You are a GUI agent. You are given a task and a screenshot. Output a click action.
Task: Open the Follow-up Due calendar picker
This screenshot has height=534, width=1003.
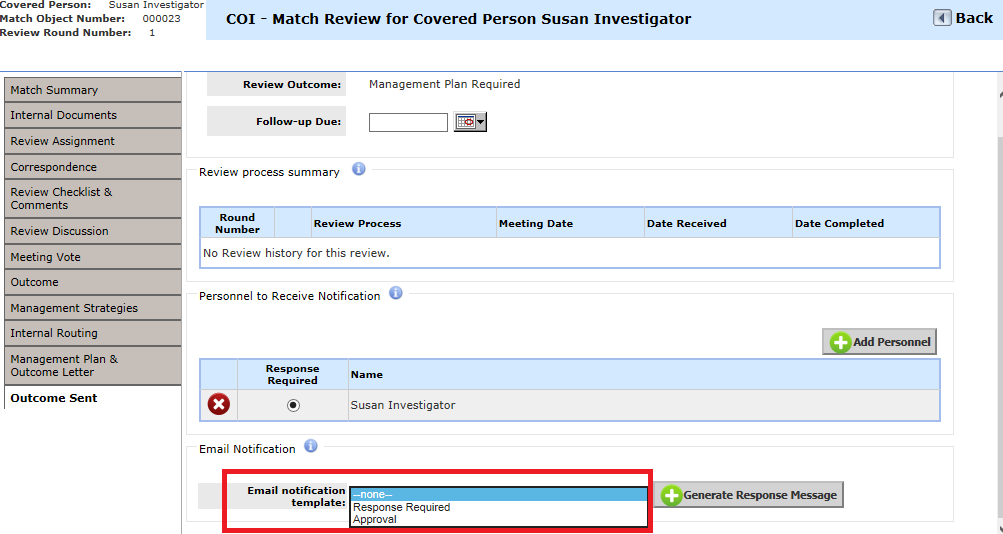[470, 122]
